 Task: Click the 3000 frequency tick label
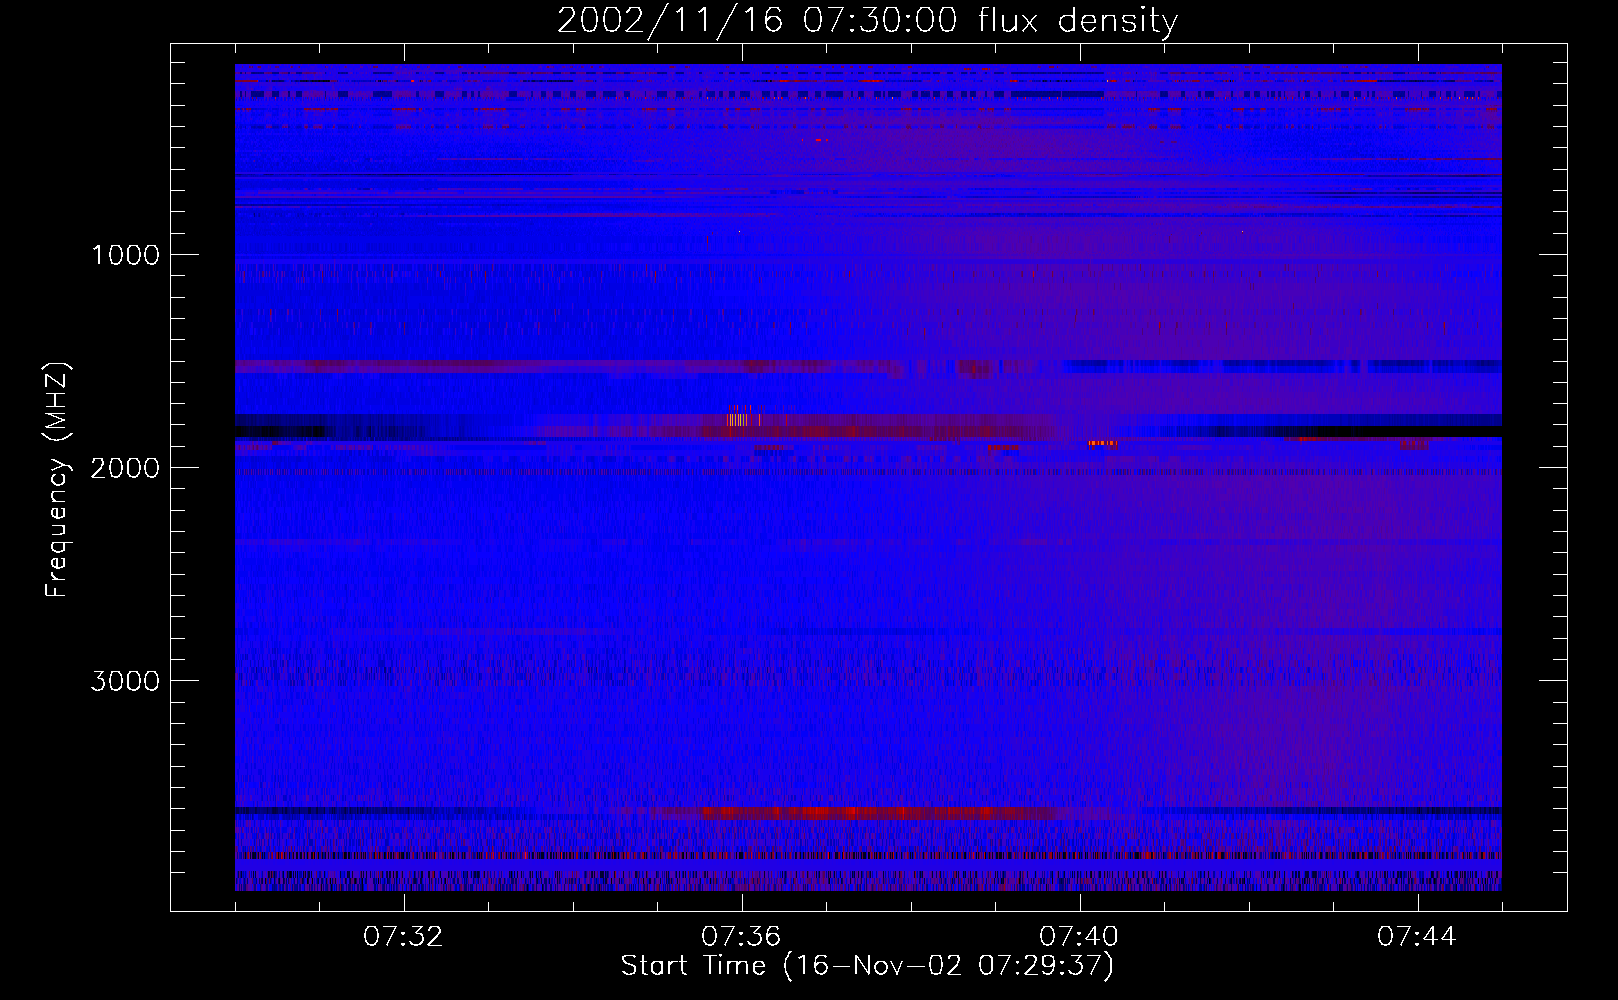click(125, 681)
